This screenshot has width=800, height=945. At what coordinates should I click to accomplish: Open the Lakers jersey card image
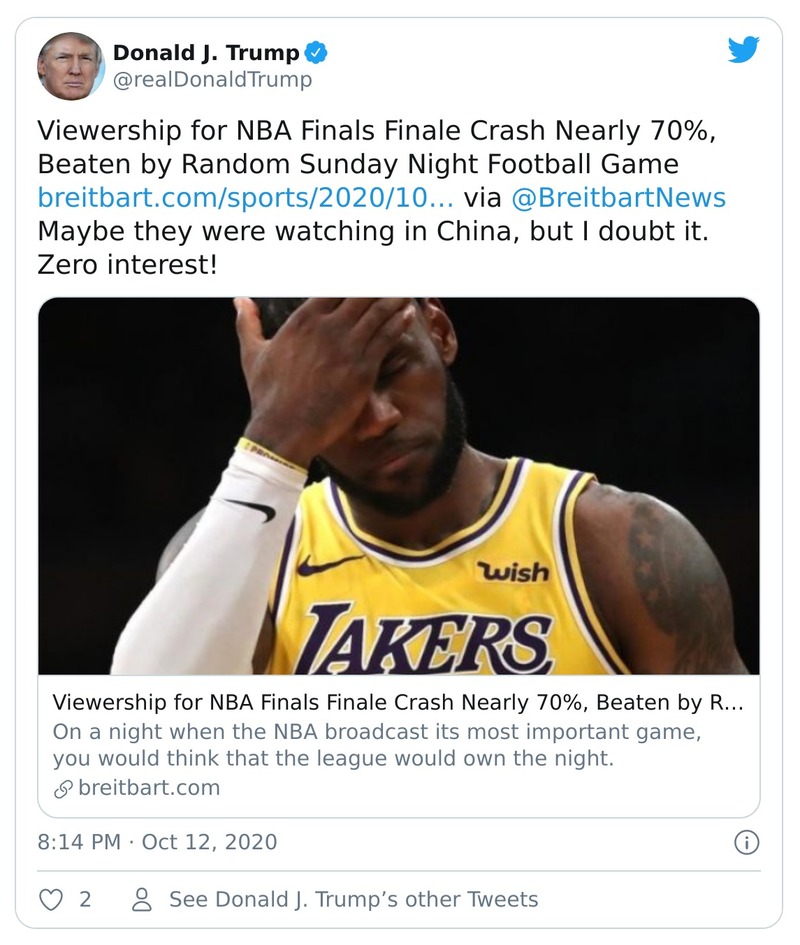point(398,485)
